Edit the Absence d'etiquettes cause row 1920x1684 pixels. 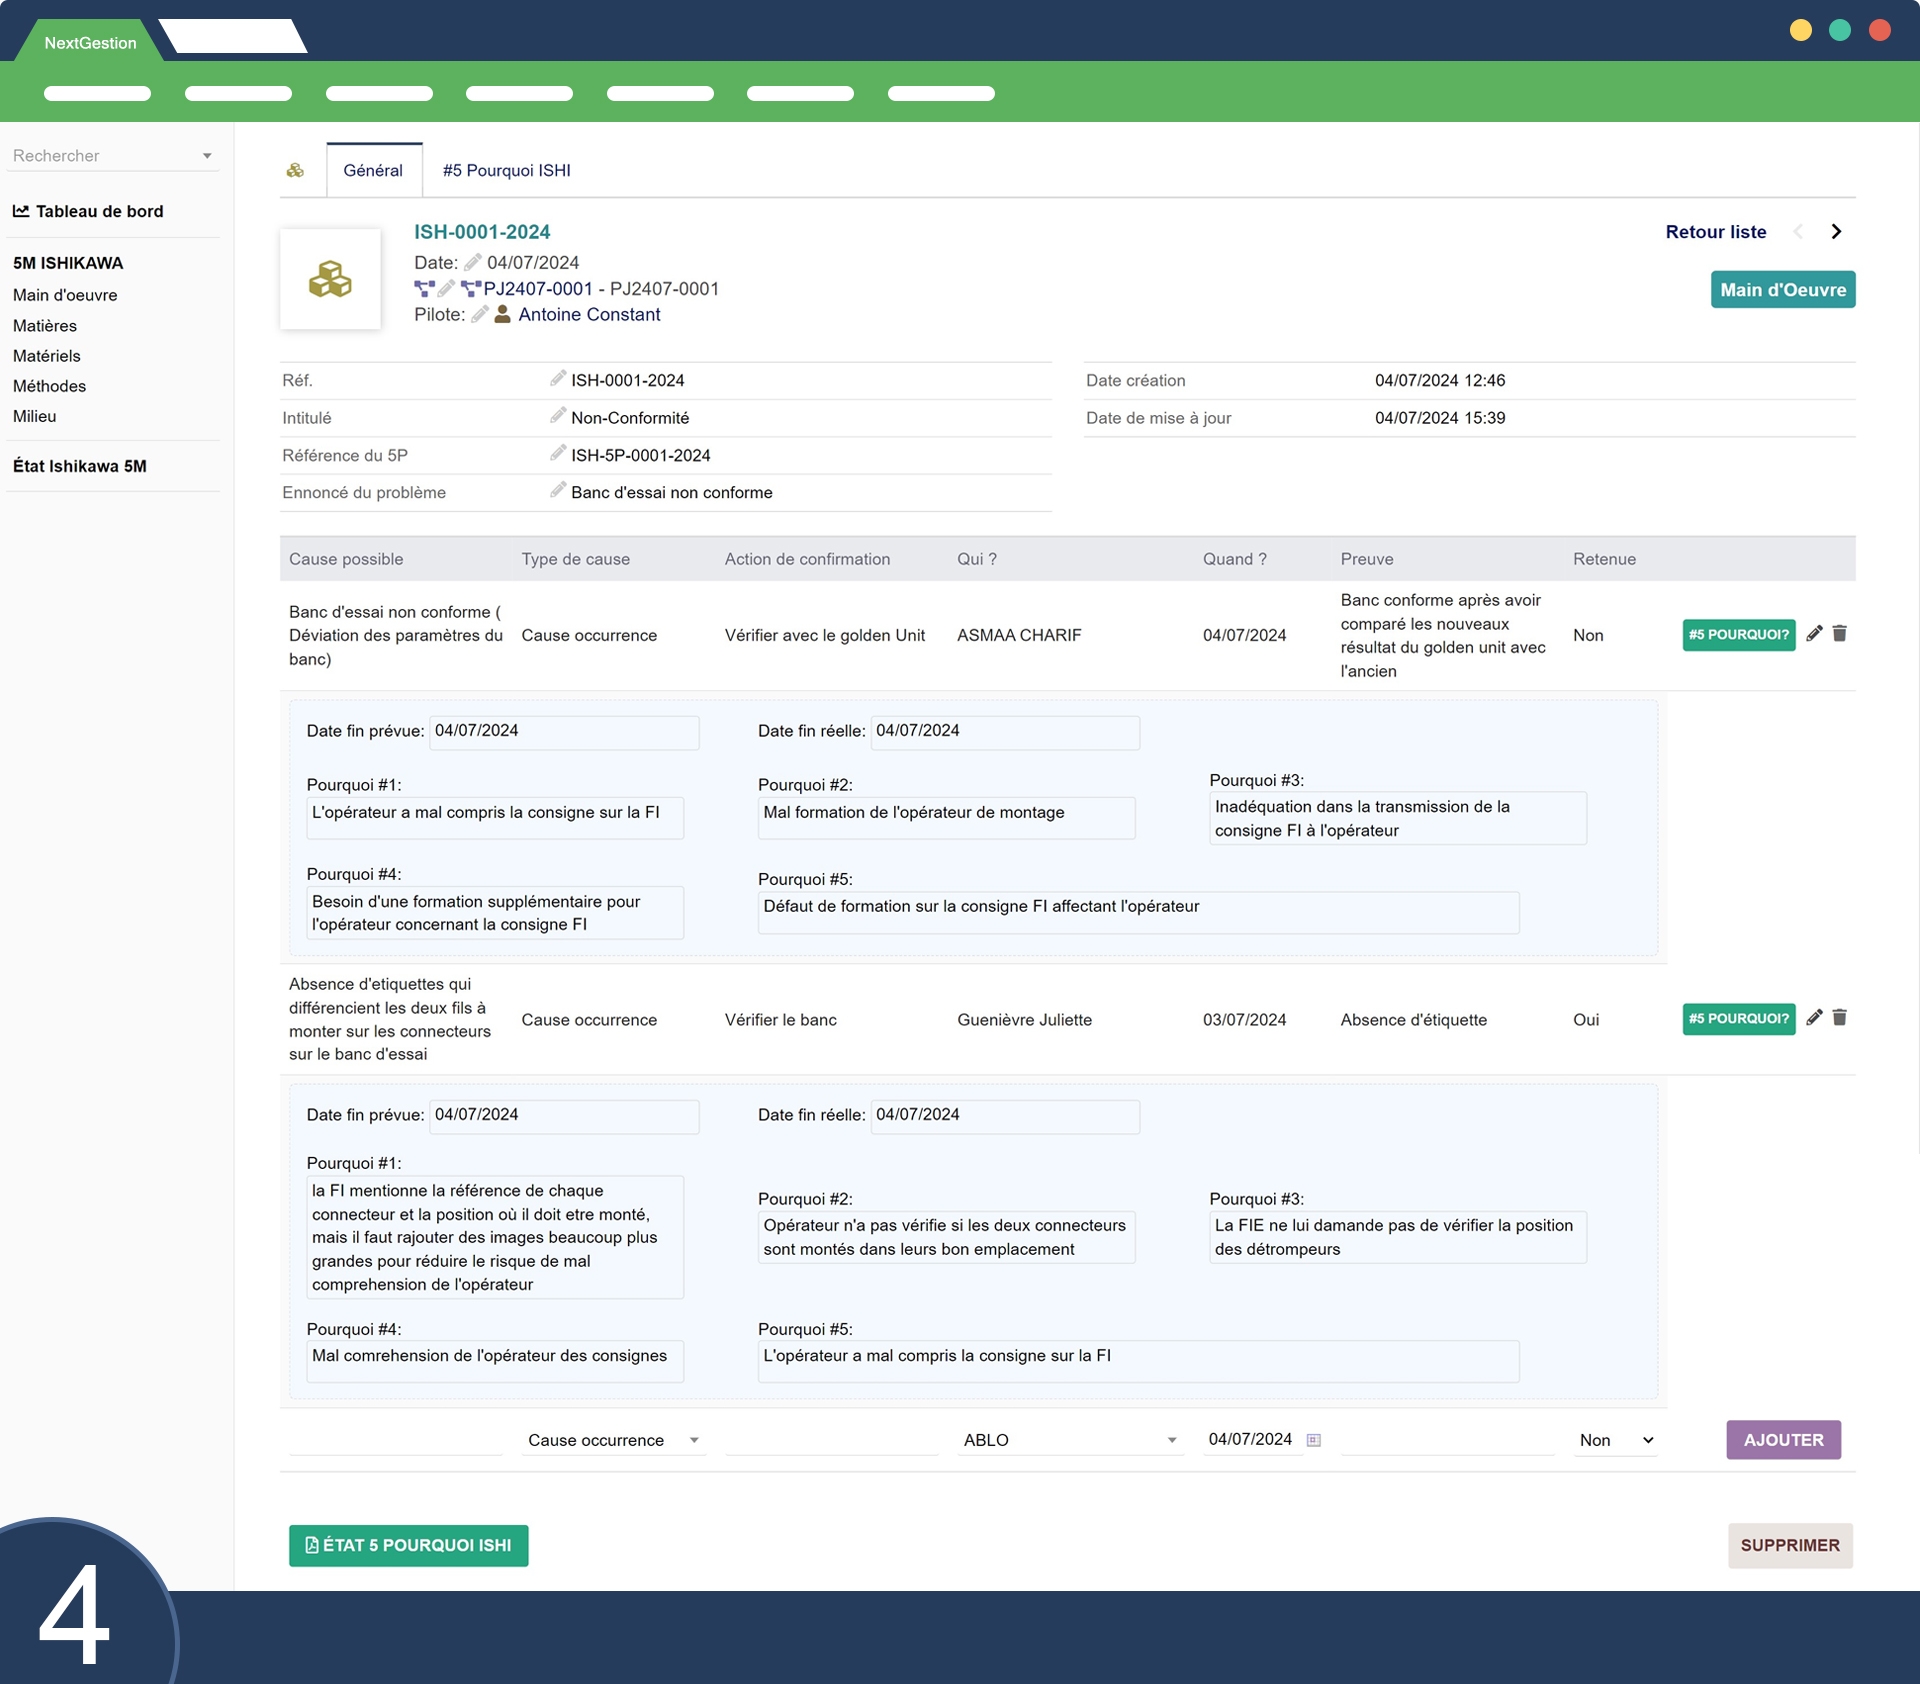1814,1017
